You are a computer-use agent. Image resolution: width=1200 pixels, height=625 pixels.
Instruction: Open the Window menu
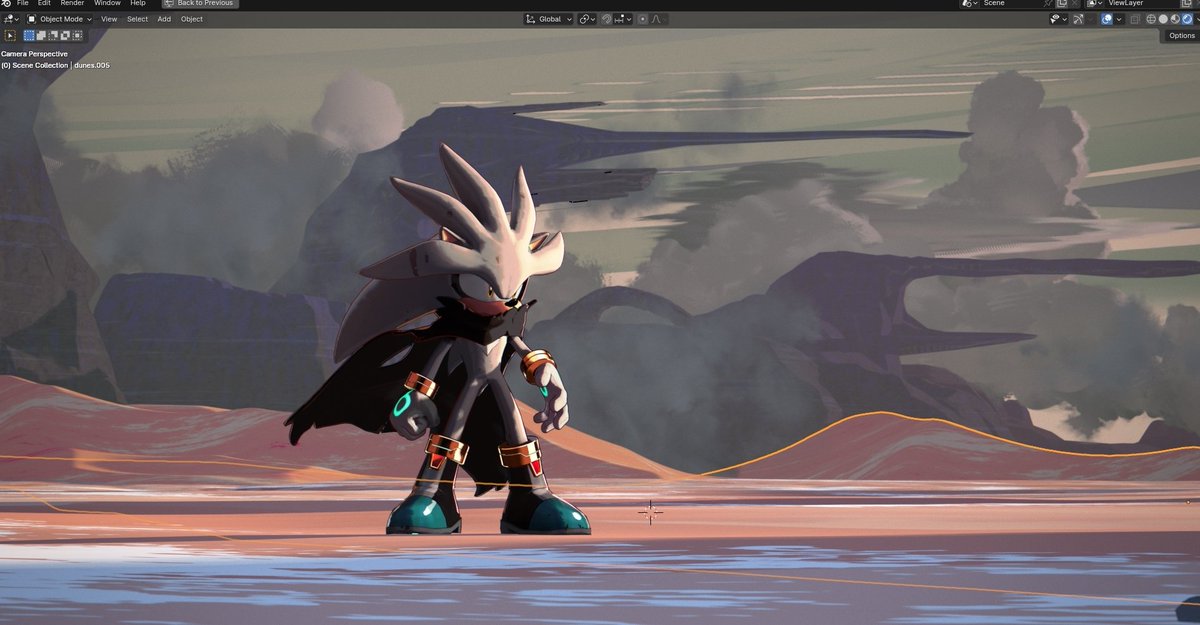107,3
